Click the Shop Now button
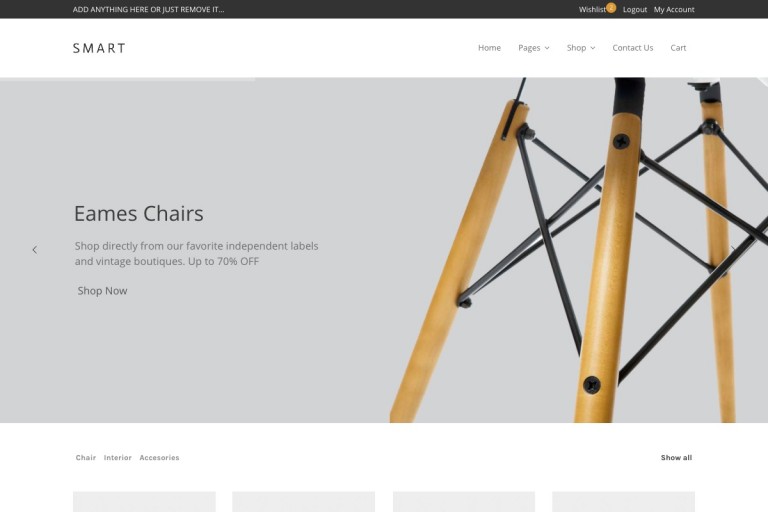This screenshot has height=512, width=768. tap(102, 291)
